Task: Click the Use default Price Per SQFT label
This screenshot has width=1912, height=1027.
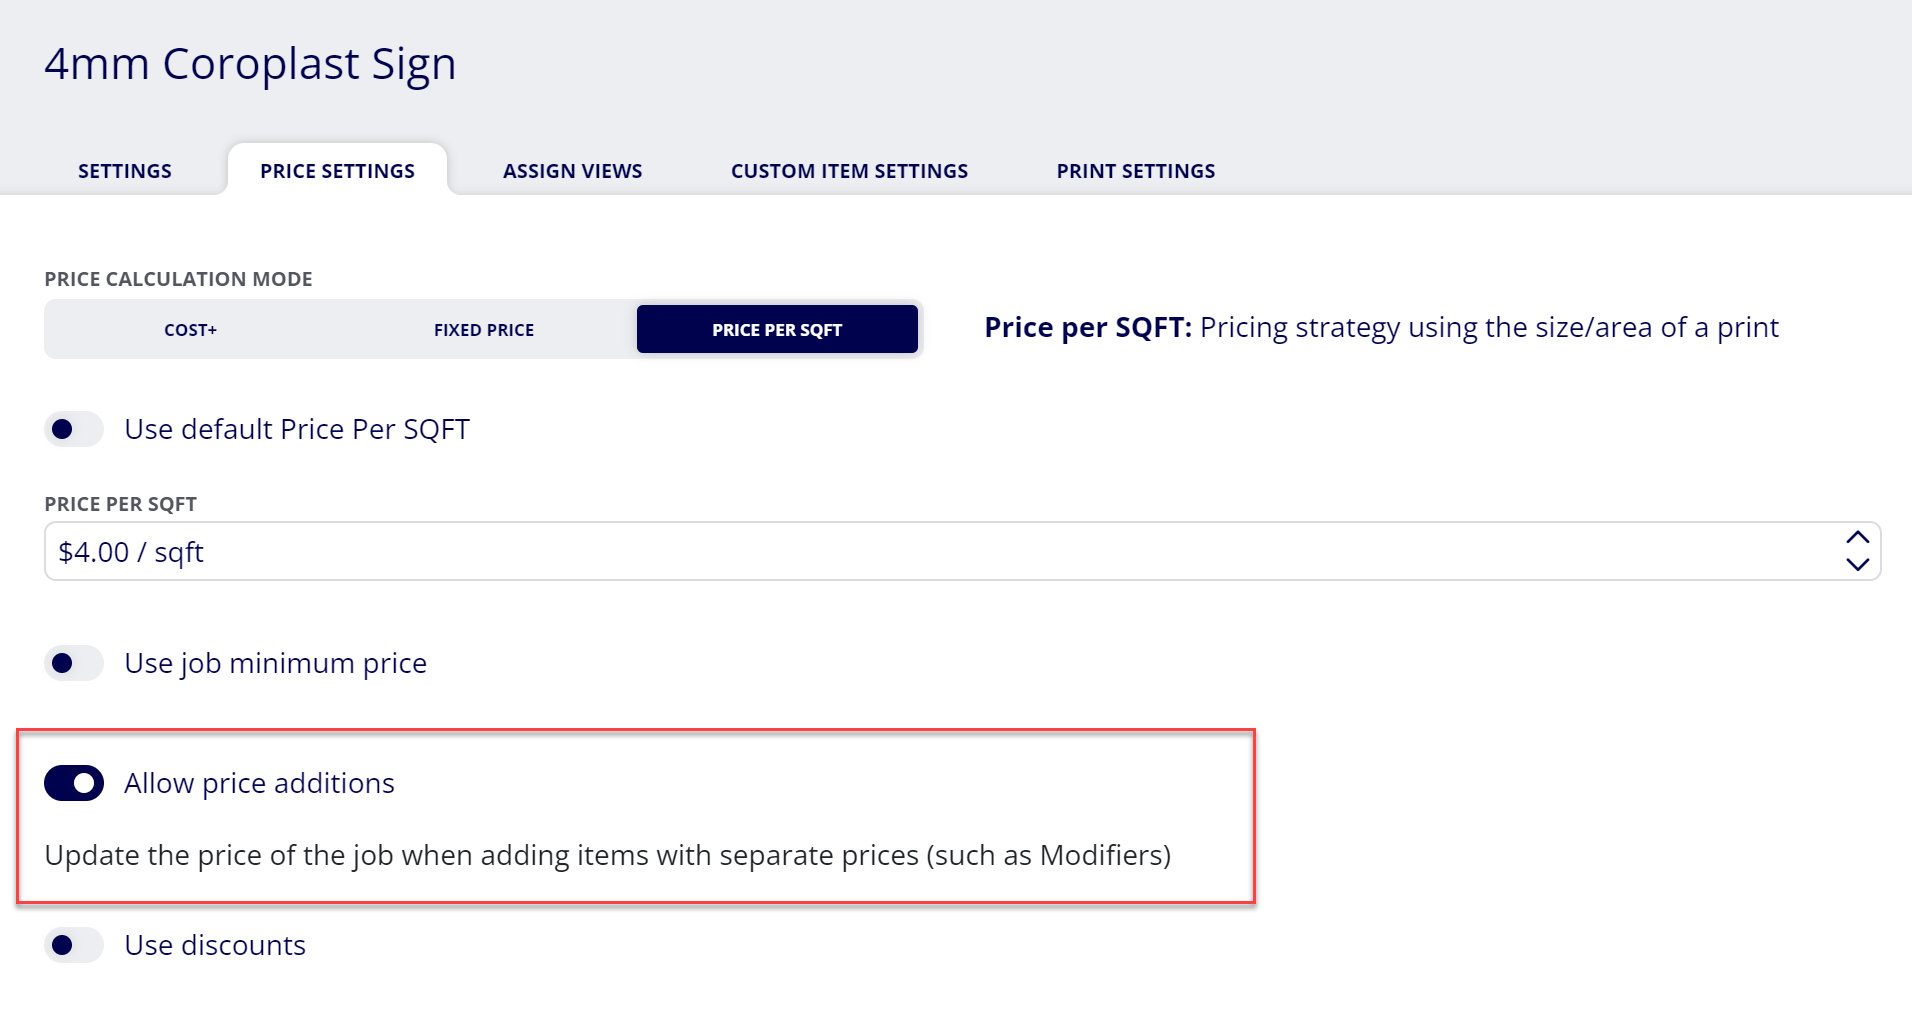Action: click(x=297, y=429)
